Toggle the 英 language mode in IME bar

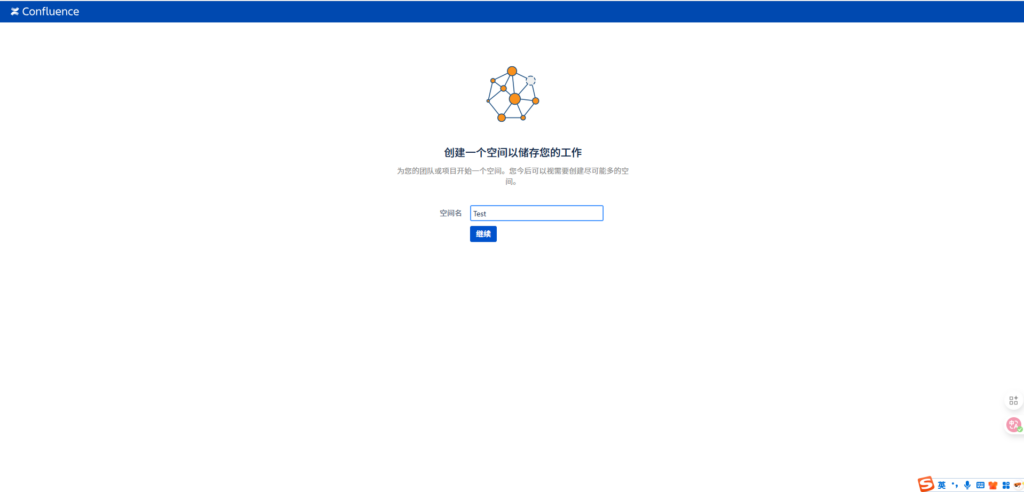point(942,484)
